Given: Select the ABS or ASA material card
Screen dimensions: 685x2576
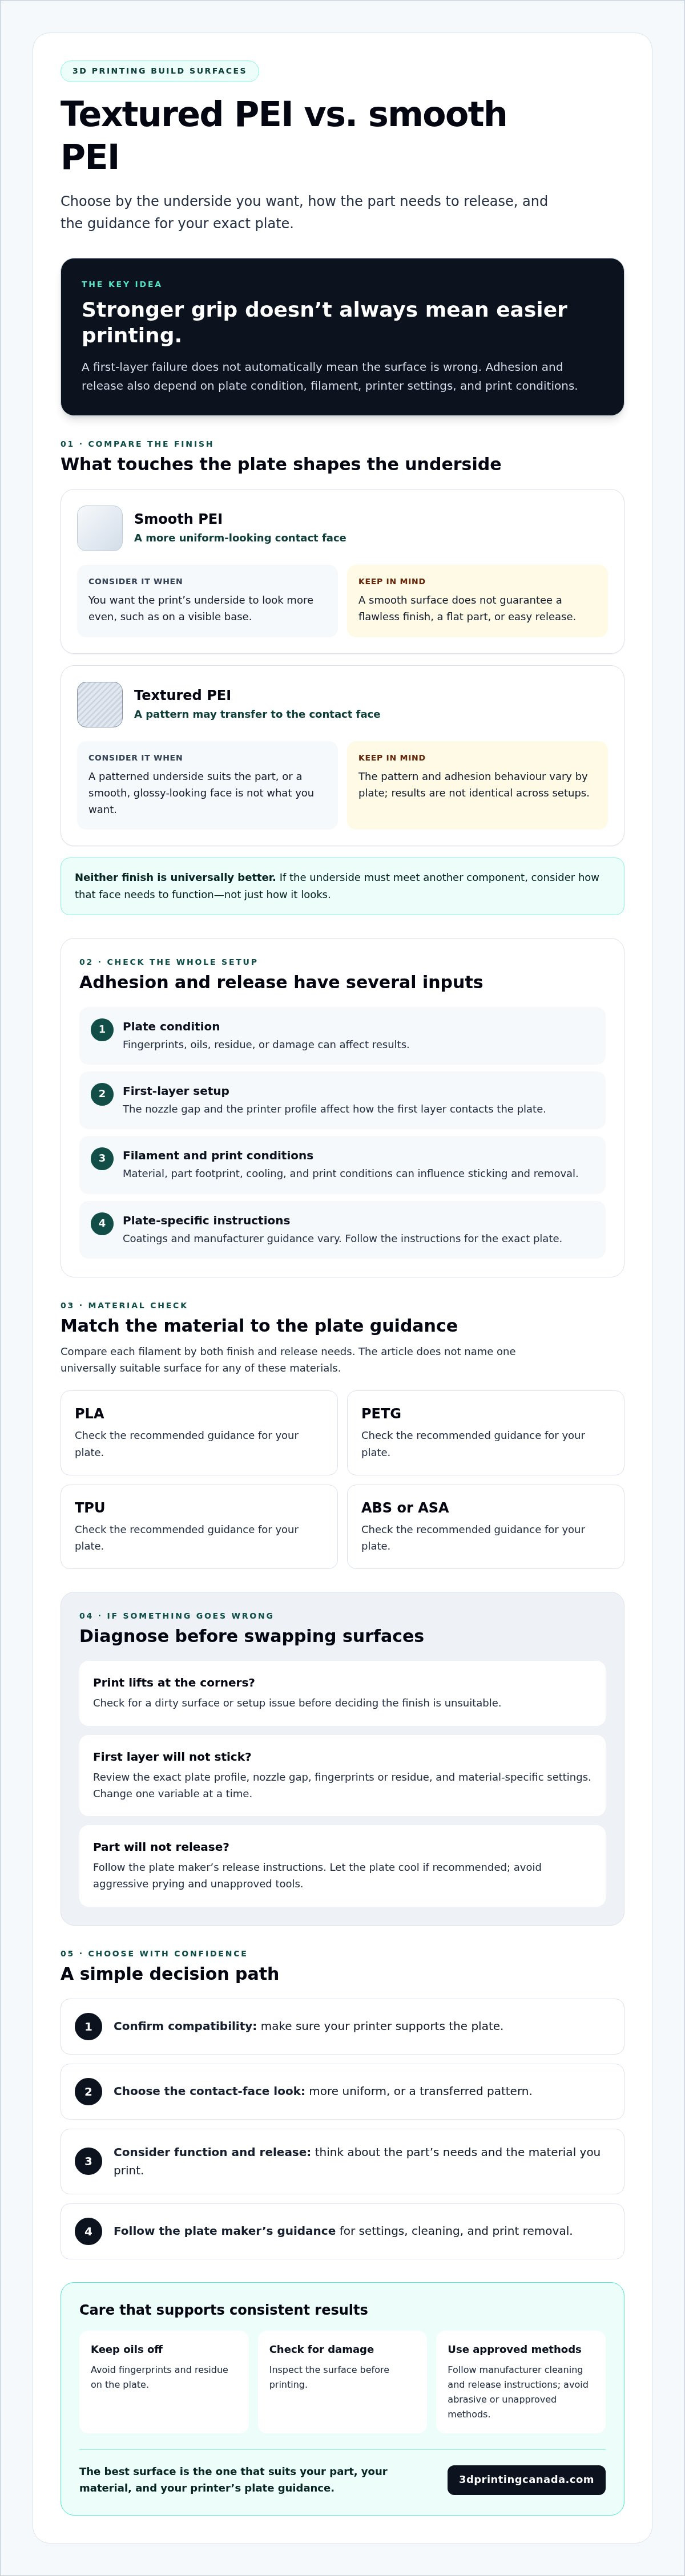Looking at the screenshot, I should [485, 1526].
